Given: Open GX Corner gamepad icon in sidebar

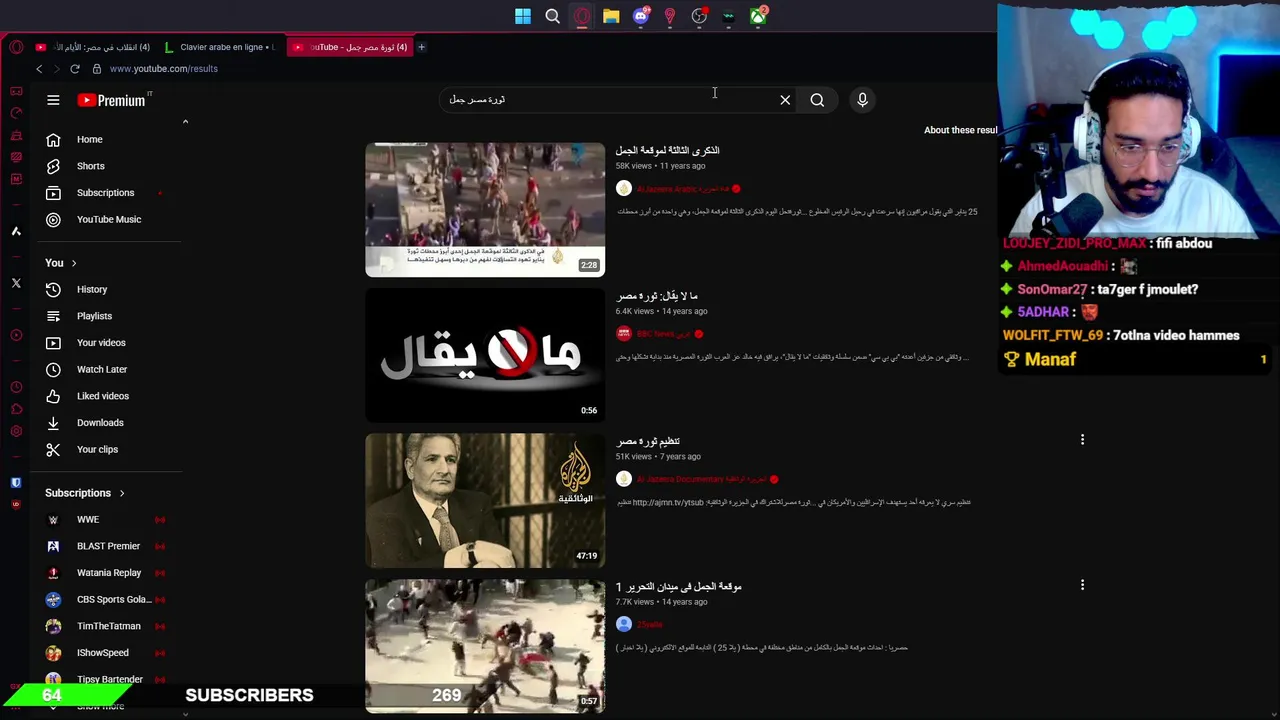Looking at the screenshot, I should pos(16,91).
